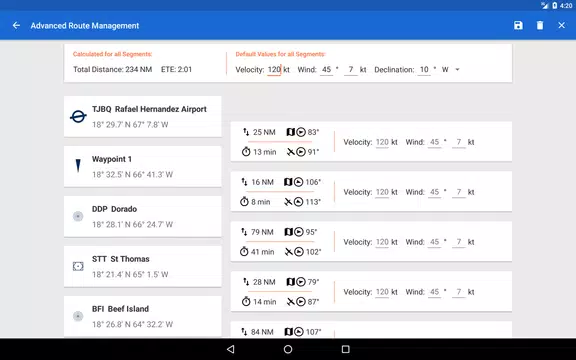Select the TJBQ Rafael Hernandez Airport card
This screenshot has height=360, width=576.
point(143,116)
